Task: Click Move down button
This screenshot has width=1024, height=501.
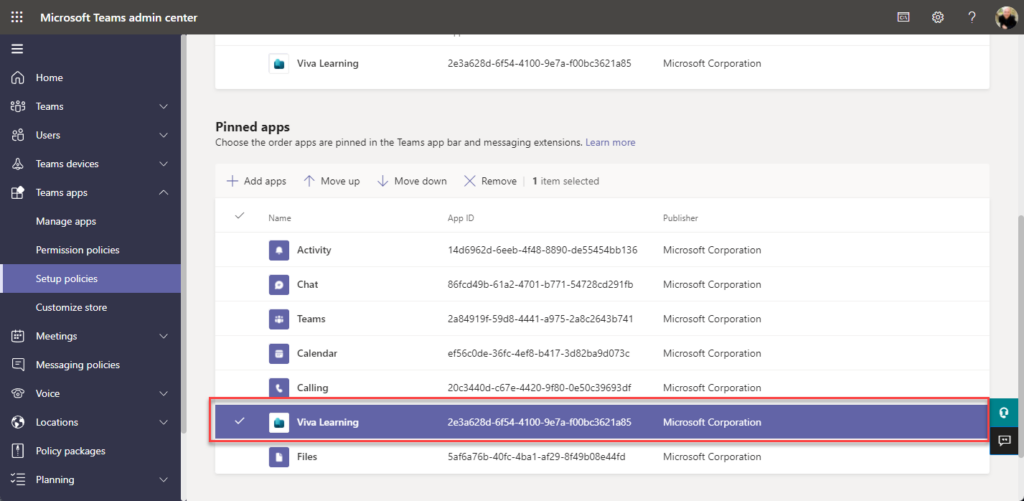Action: coord(412,181)
